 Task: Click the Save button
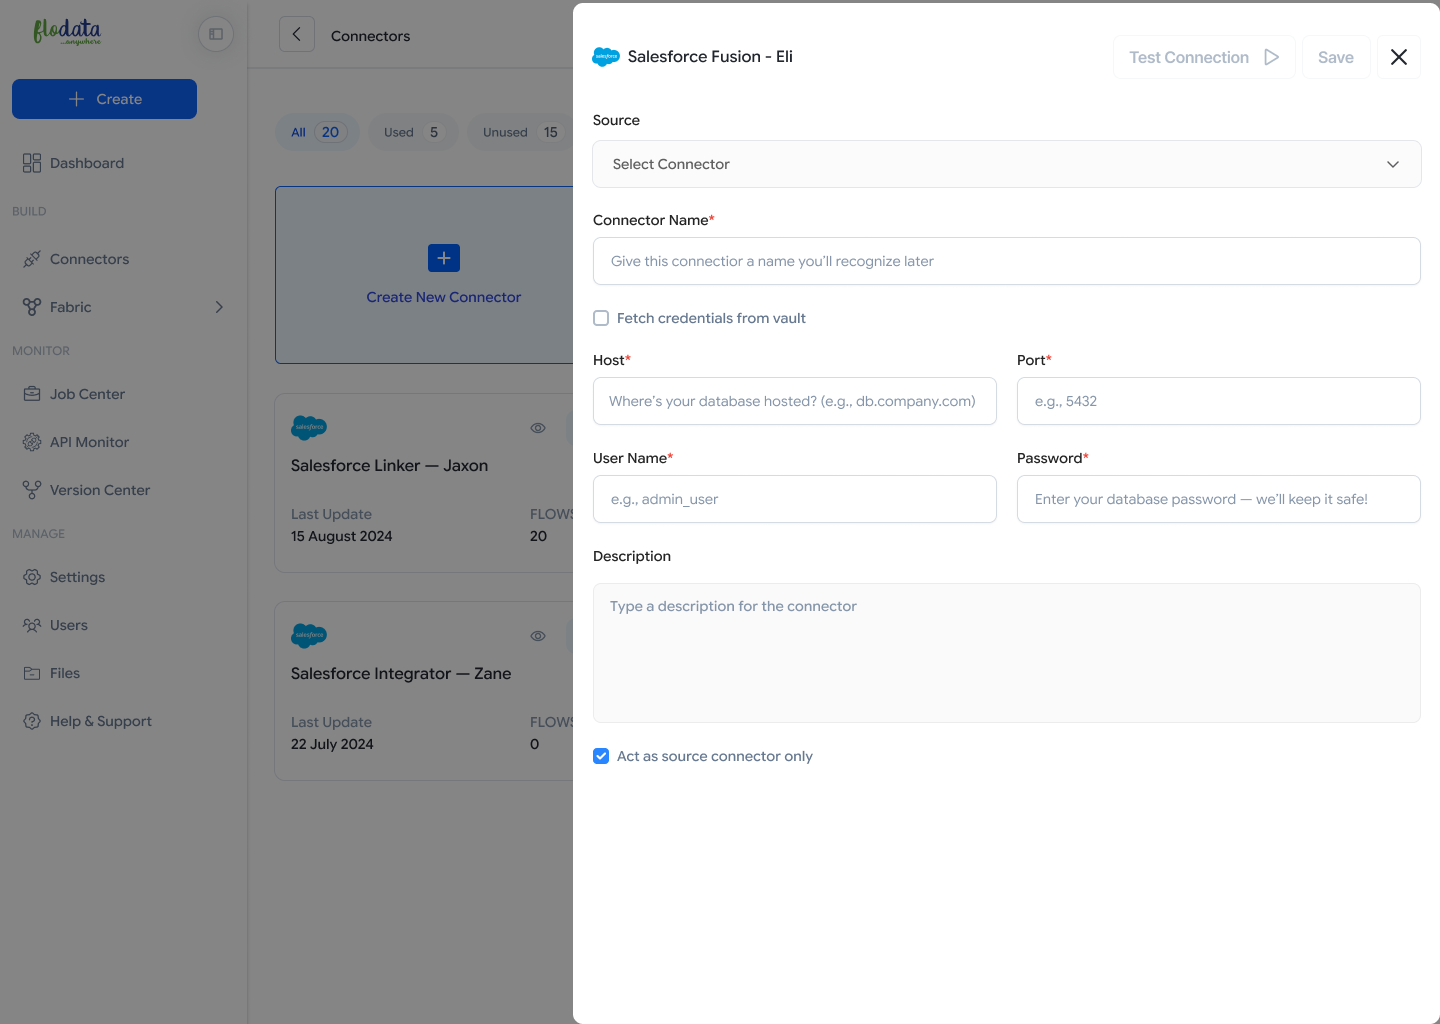1335,57
